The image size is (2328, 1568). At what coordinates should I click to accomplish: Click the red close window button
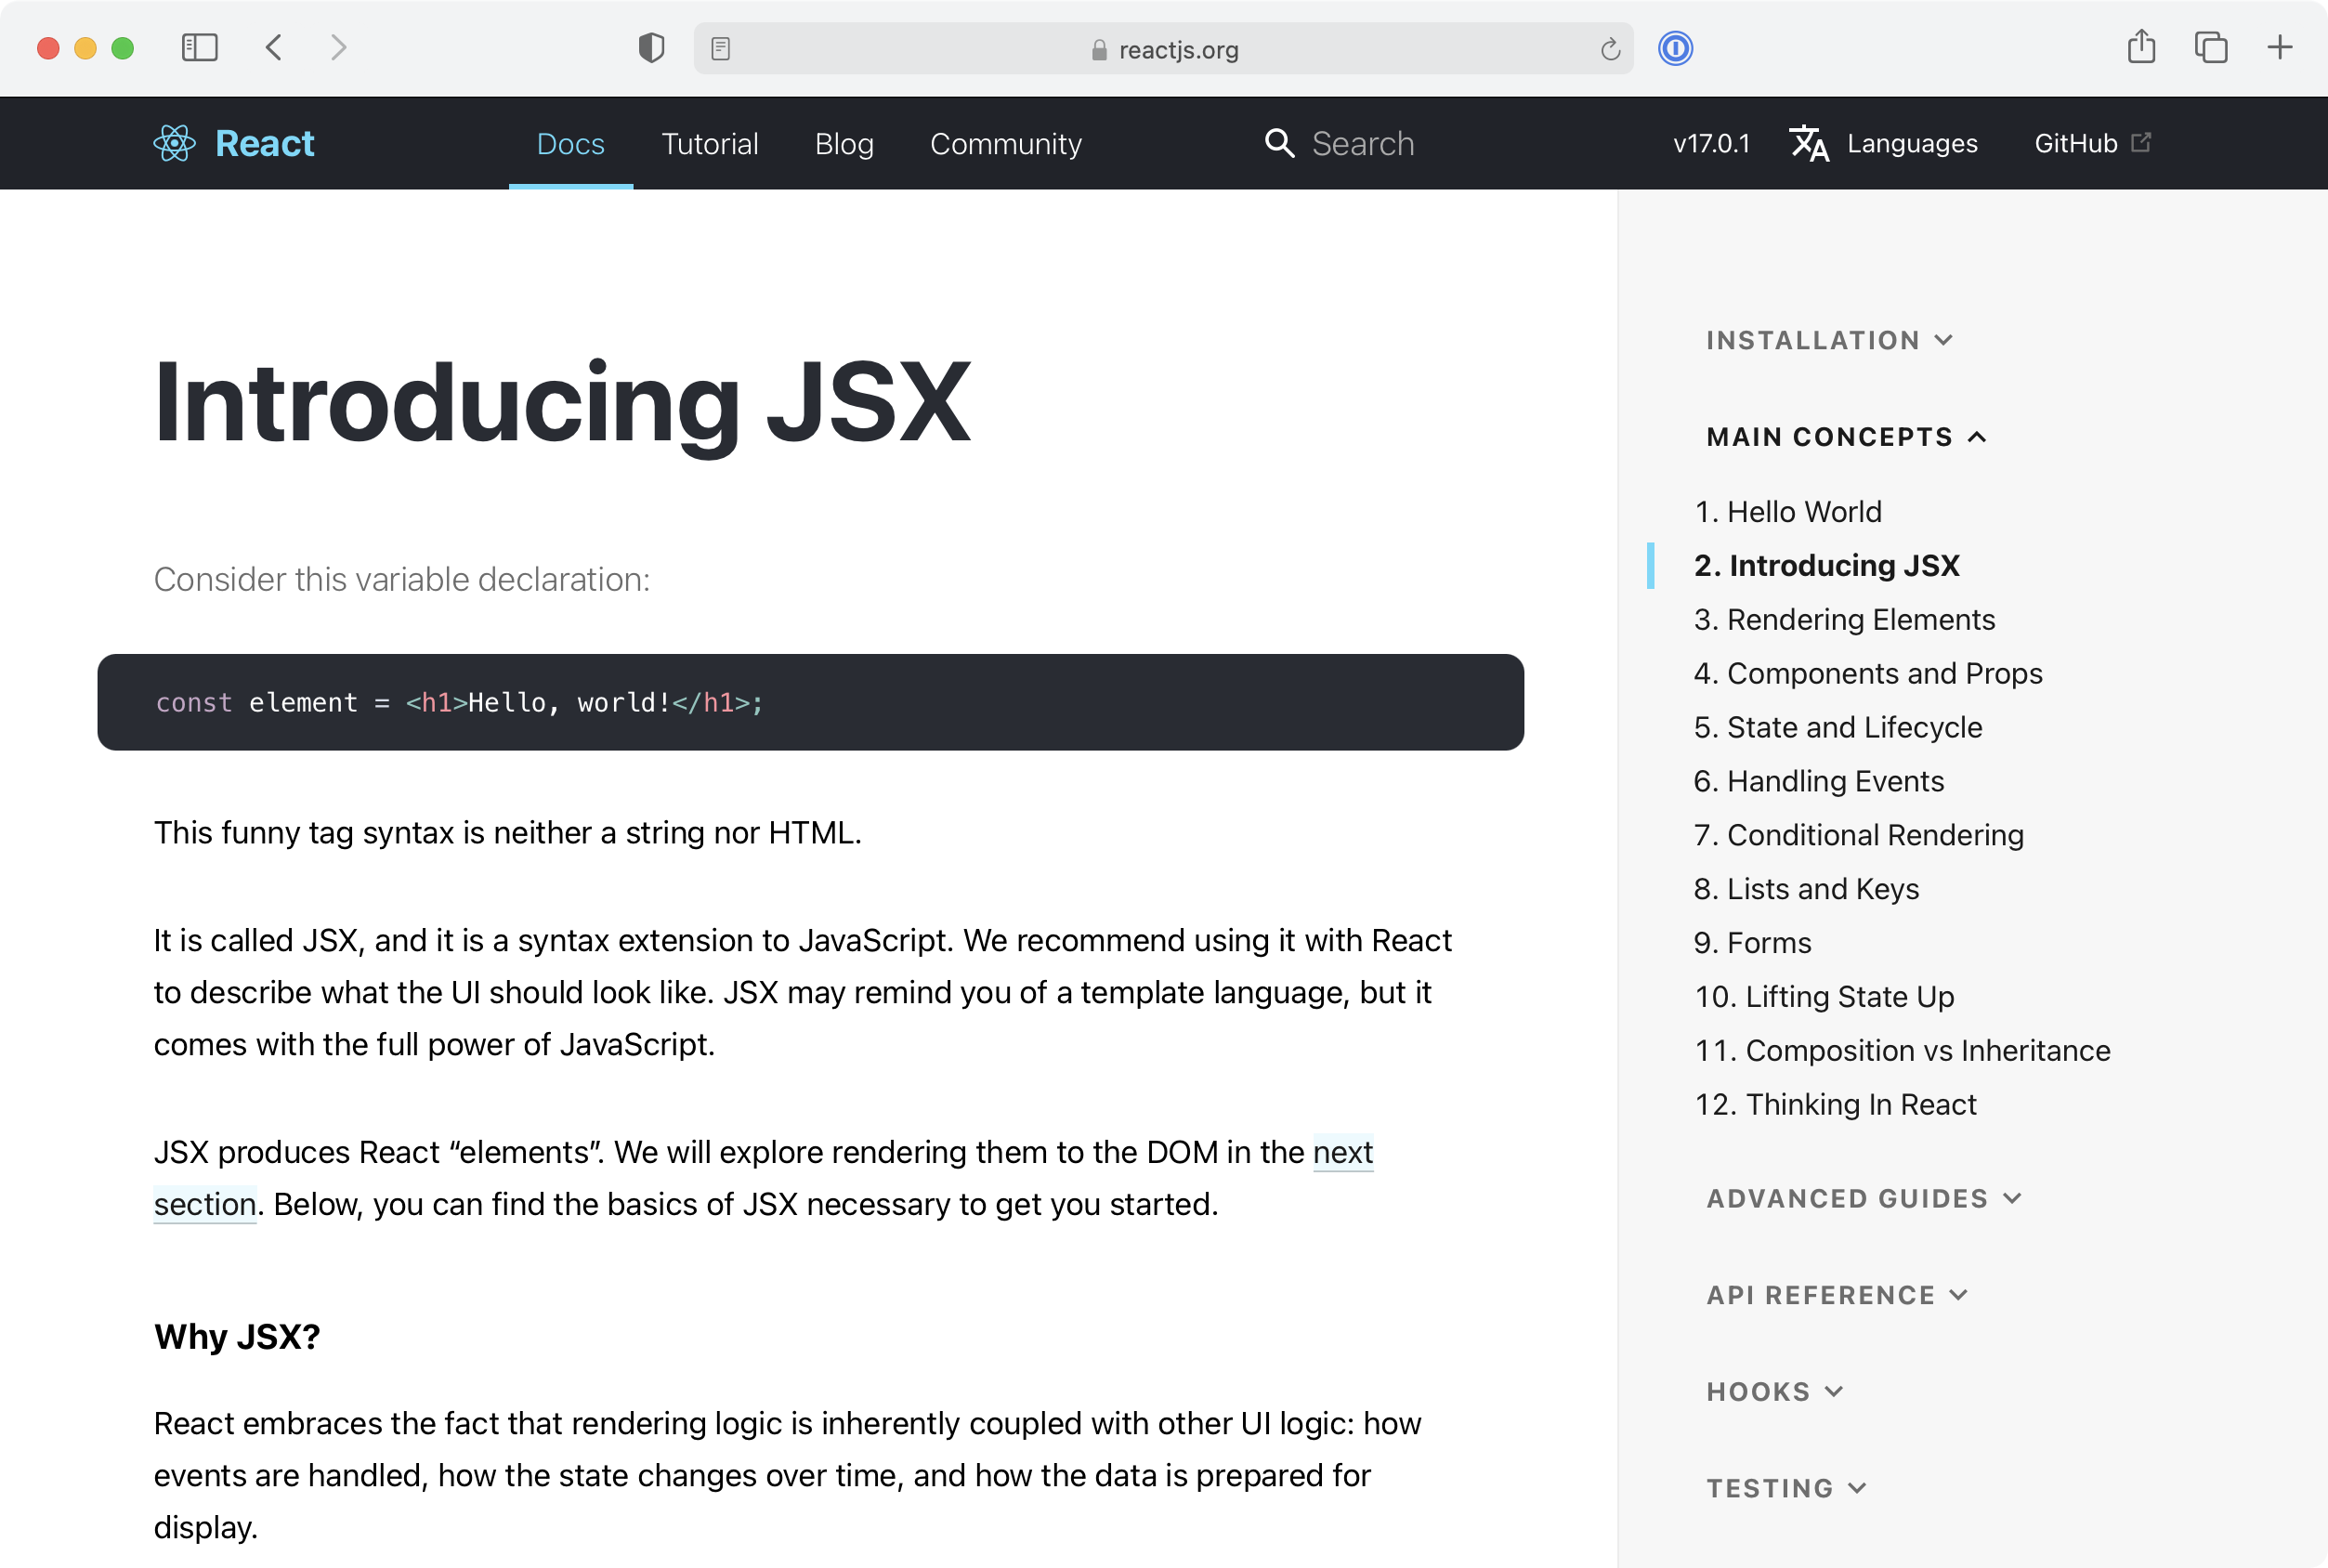click(x=47, y=48)
